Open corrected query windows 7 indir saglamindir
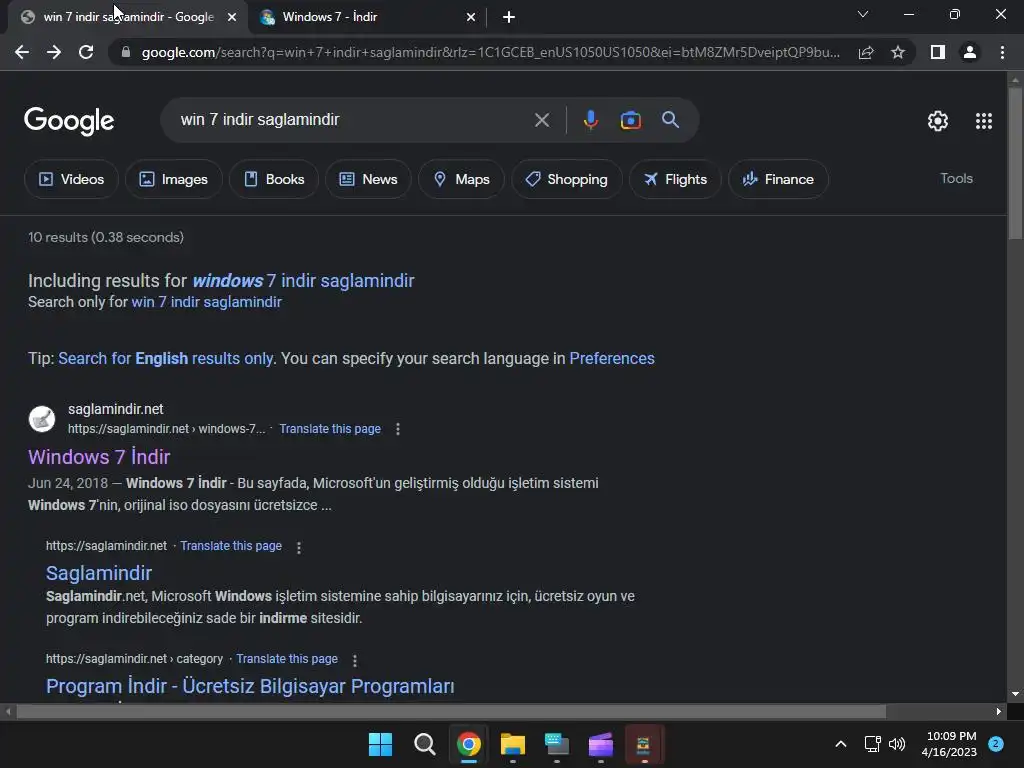 [303, 281]
